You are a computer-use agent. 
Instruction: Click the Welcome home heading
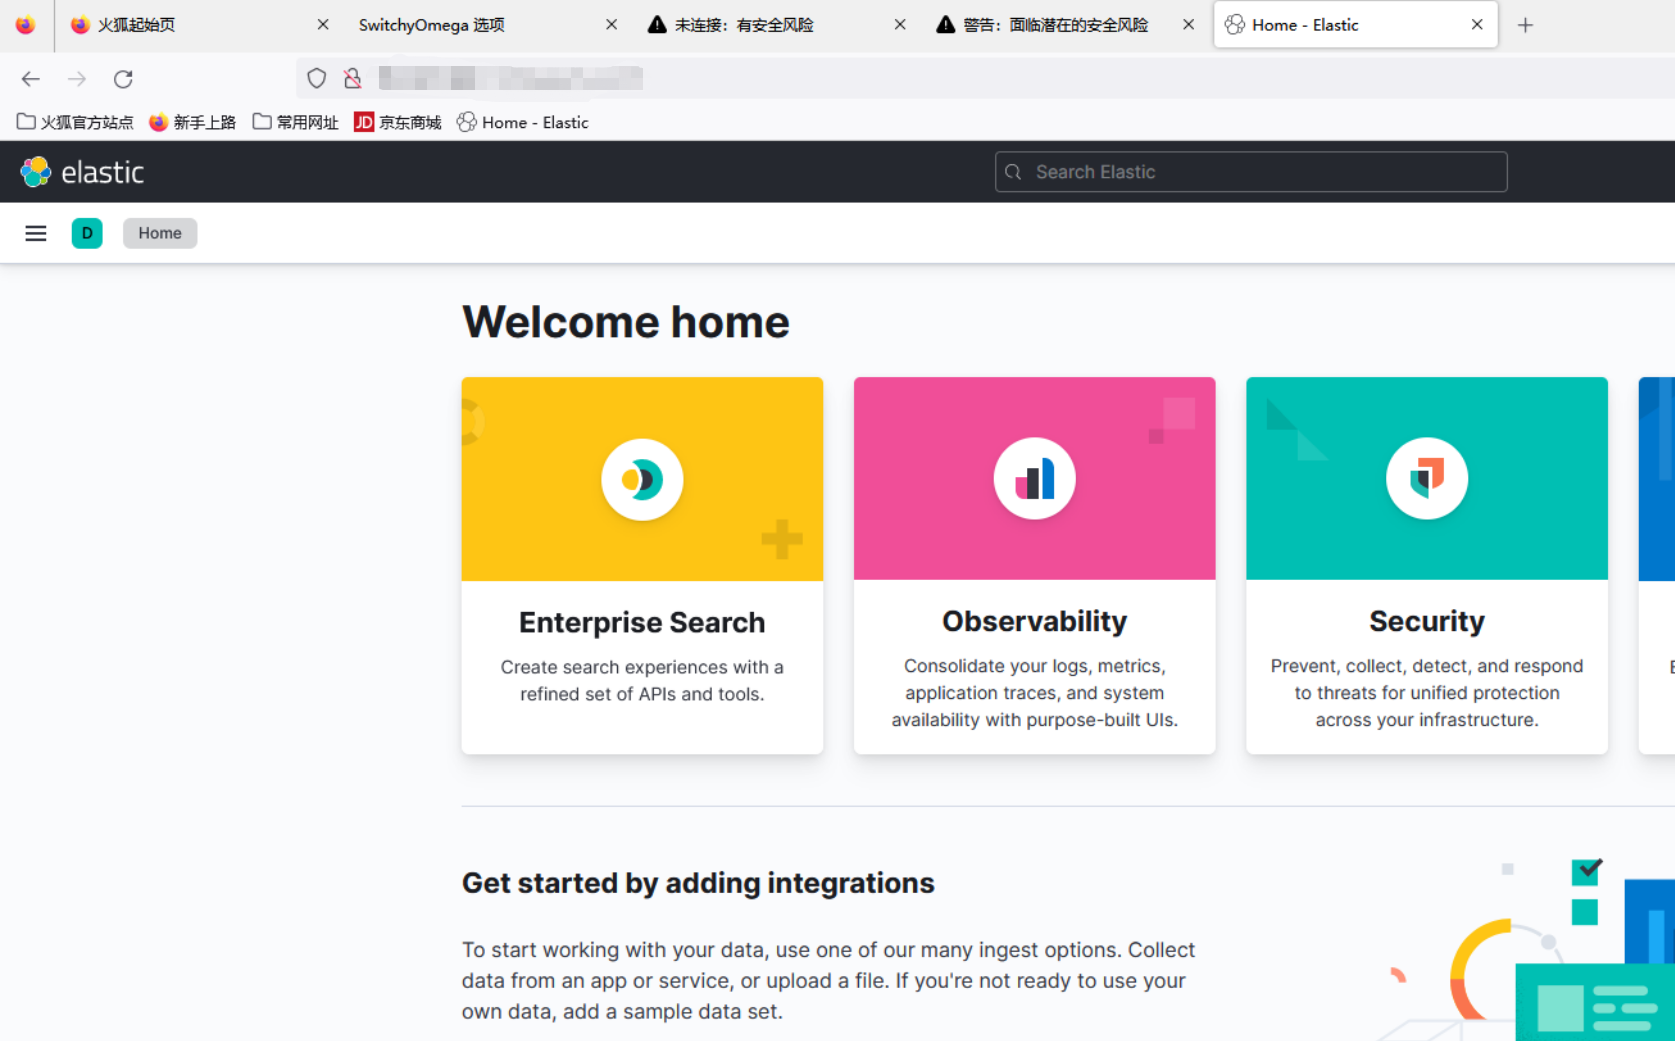click(x=626, y=322)
